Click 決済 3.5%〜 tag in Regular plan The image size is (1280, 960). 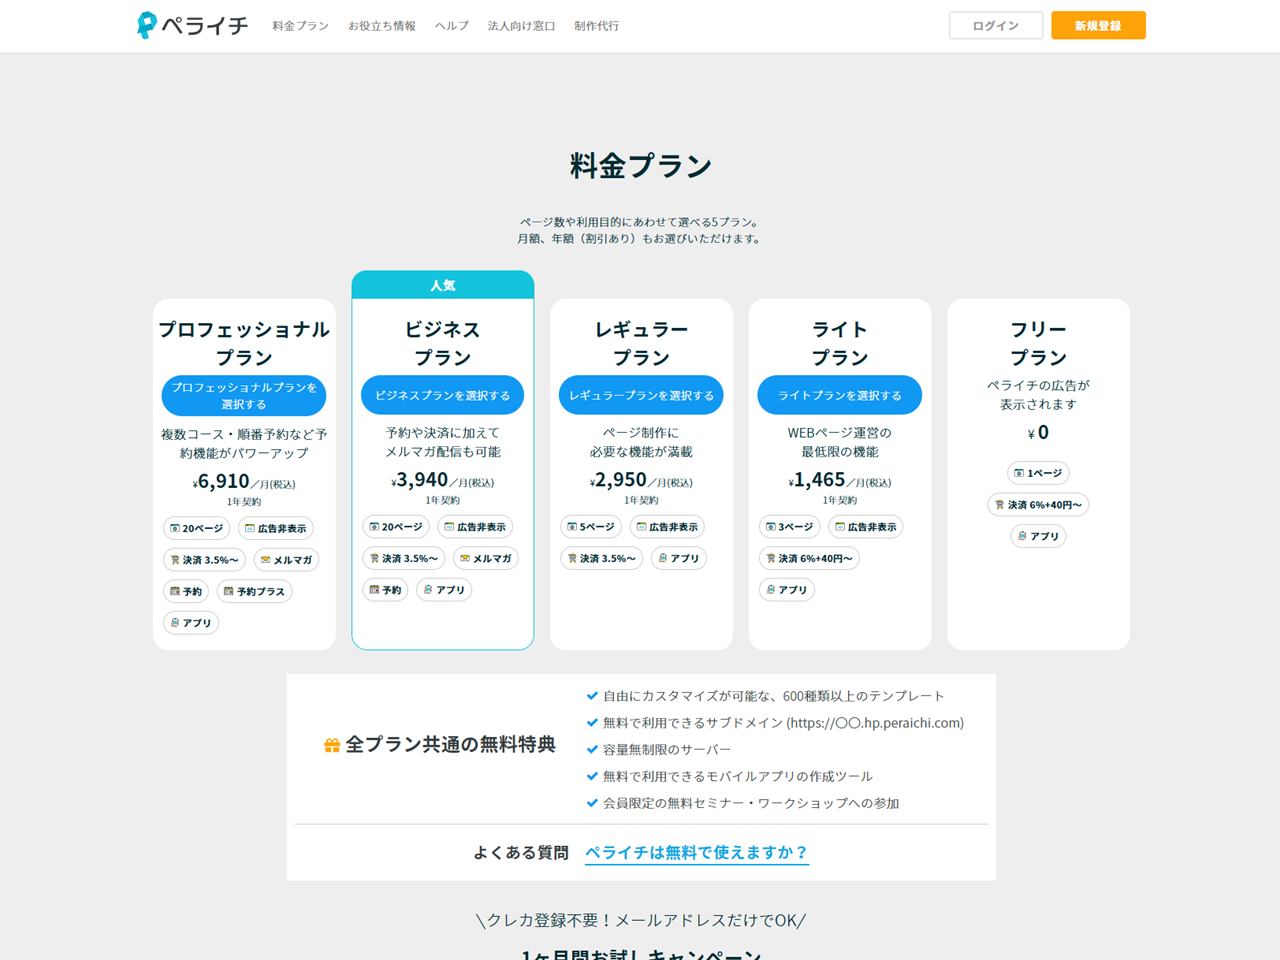pyautogui.click(x=602, y=558)
